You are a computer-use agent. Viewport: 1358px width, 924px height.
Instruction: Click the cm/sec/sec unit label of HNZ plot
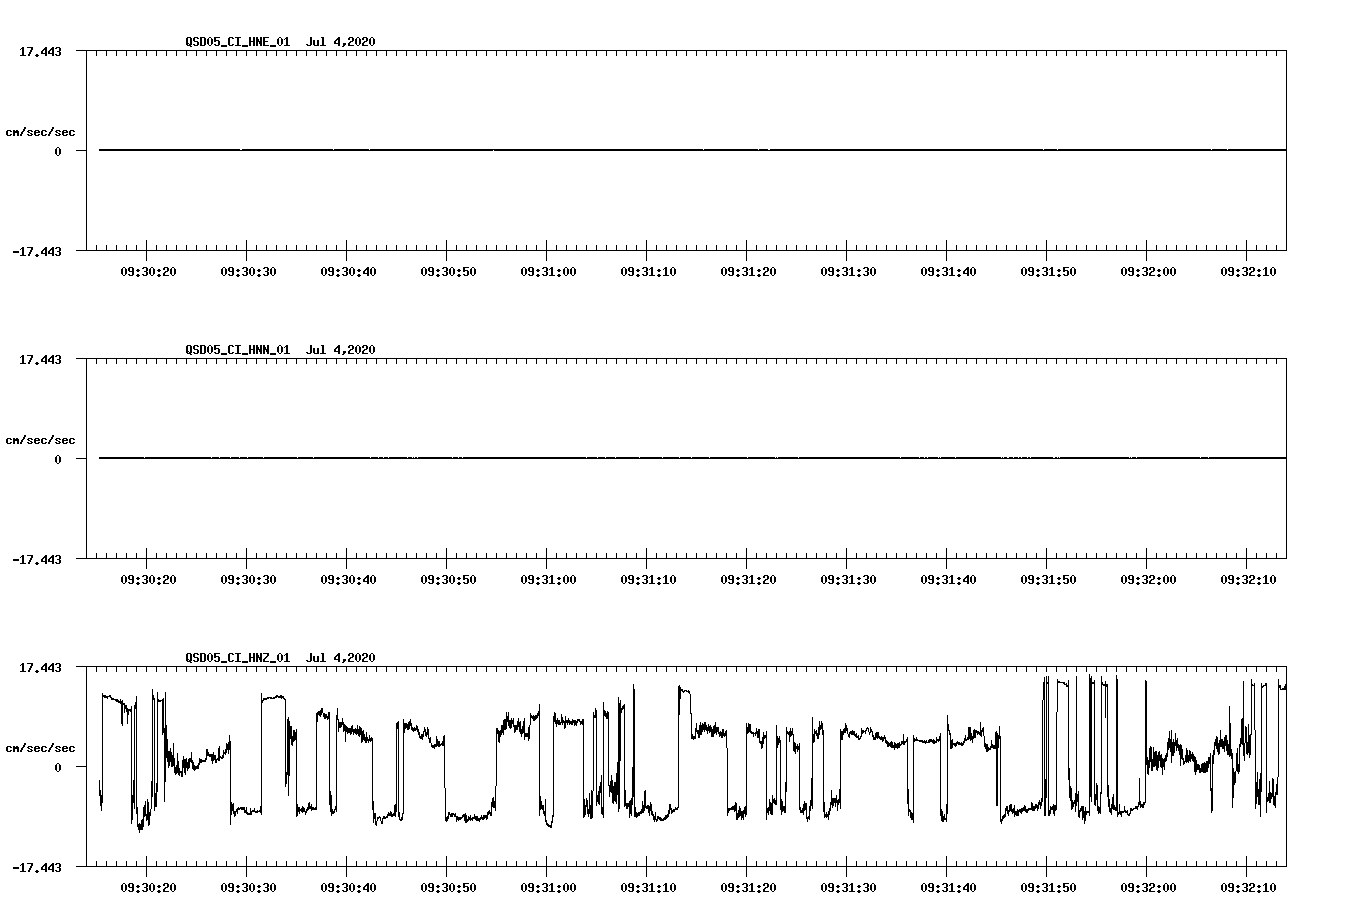[40, 748]
